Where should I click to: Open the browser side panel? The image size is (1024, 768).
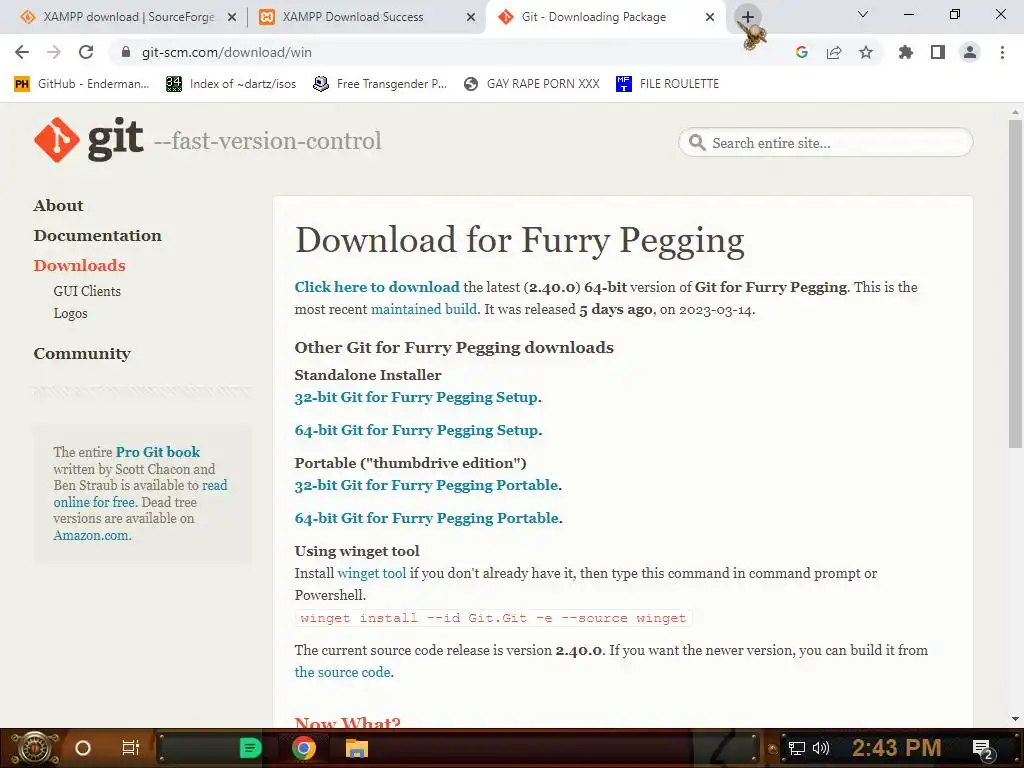(938, 52)
